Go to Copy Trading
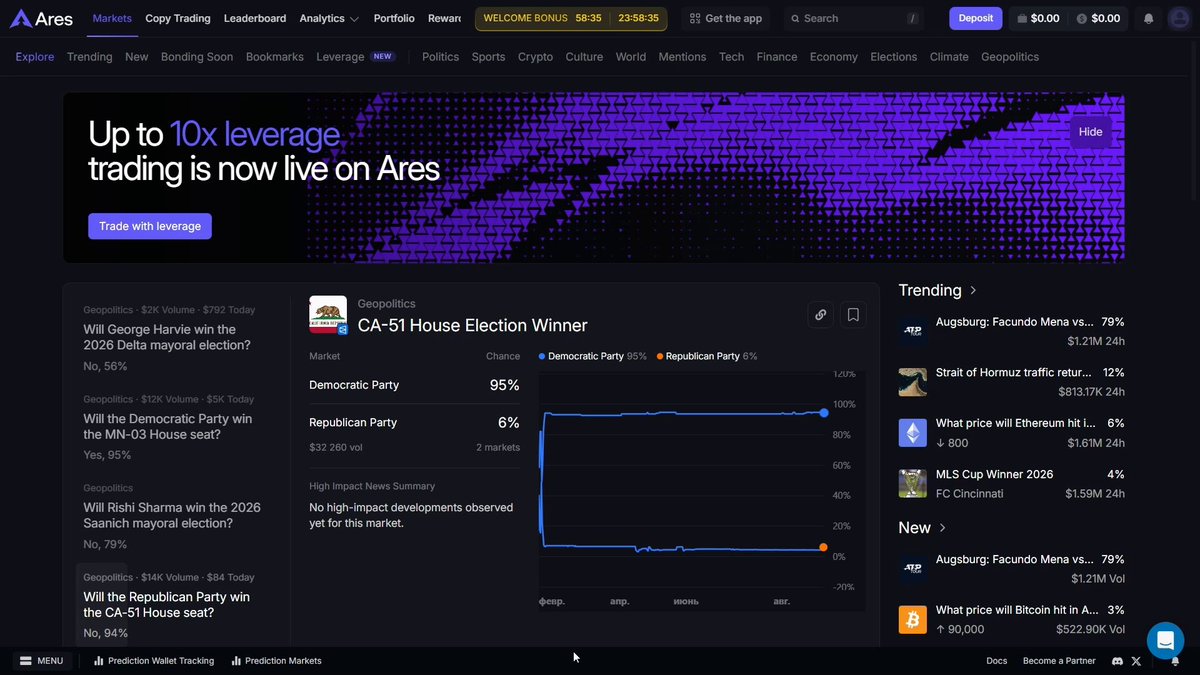The image size is (1200, 675). point(178,18)
